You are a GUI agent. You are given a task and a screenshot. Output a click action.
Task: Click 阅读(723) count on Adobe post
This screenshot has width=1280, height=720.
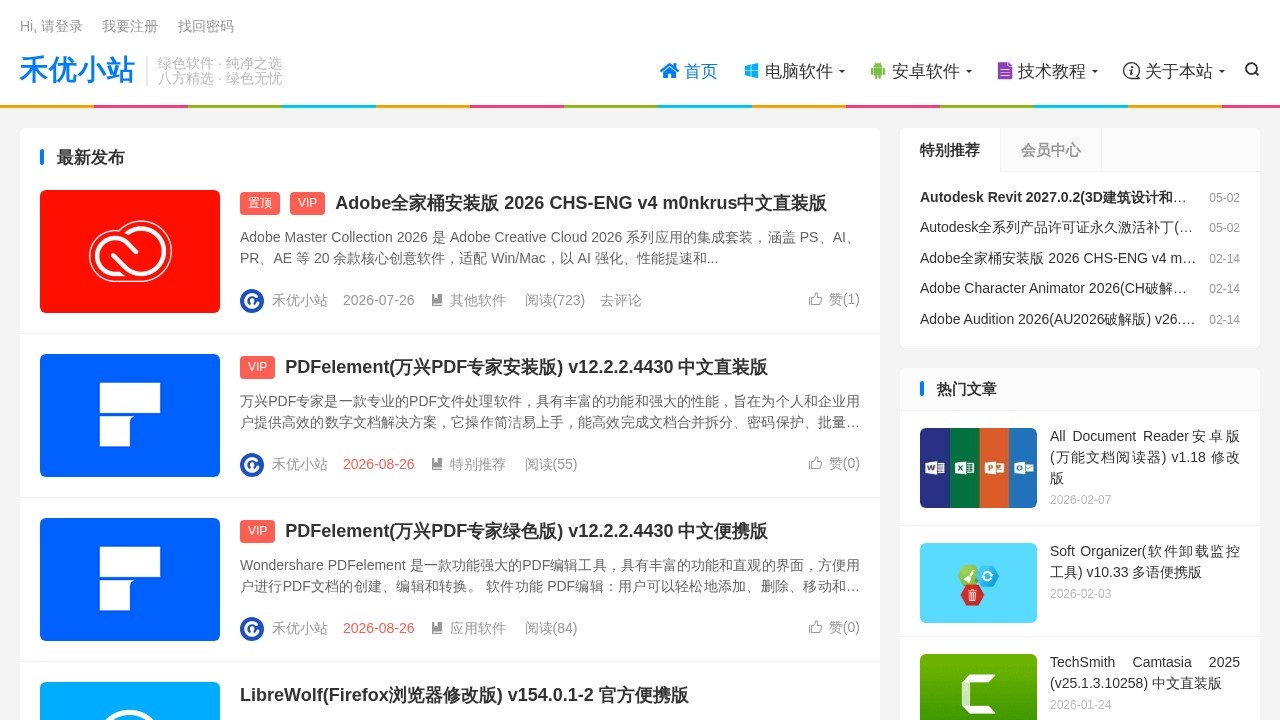[555, 300]
